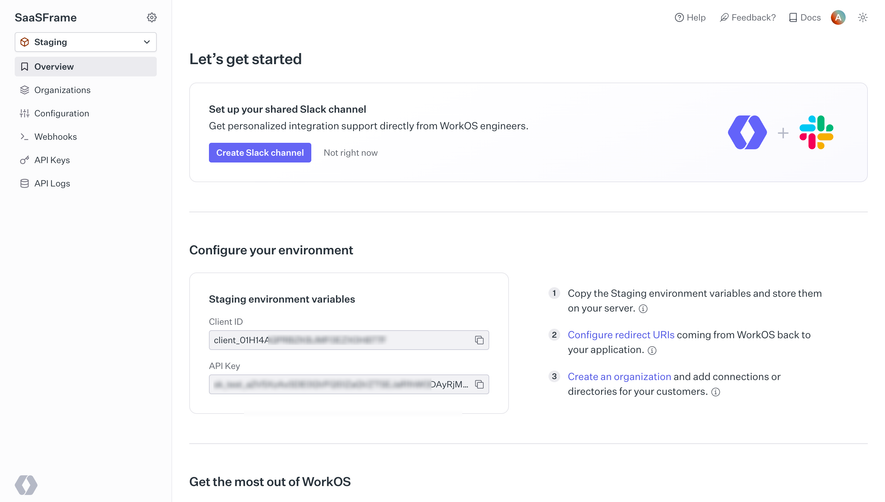This screenshot has height=502, width=885.
Task: Select Overview in the sidebar
Action: pyautogui.click(x=86, y=67)
